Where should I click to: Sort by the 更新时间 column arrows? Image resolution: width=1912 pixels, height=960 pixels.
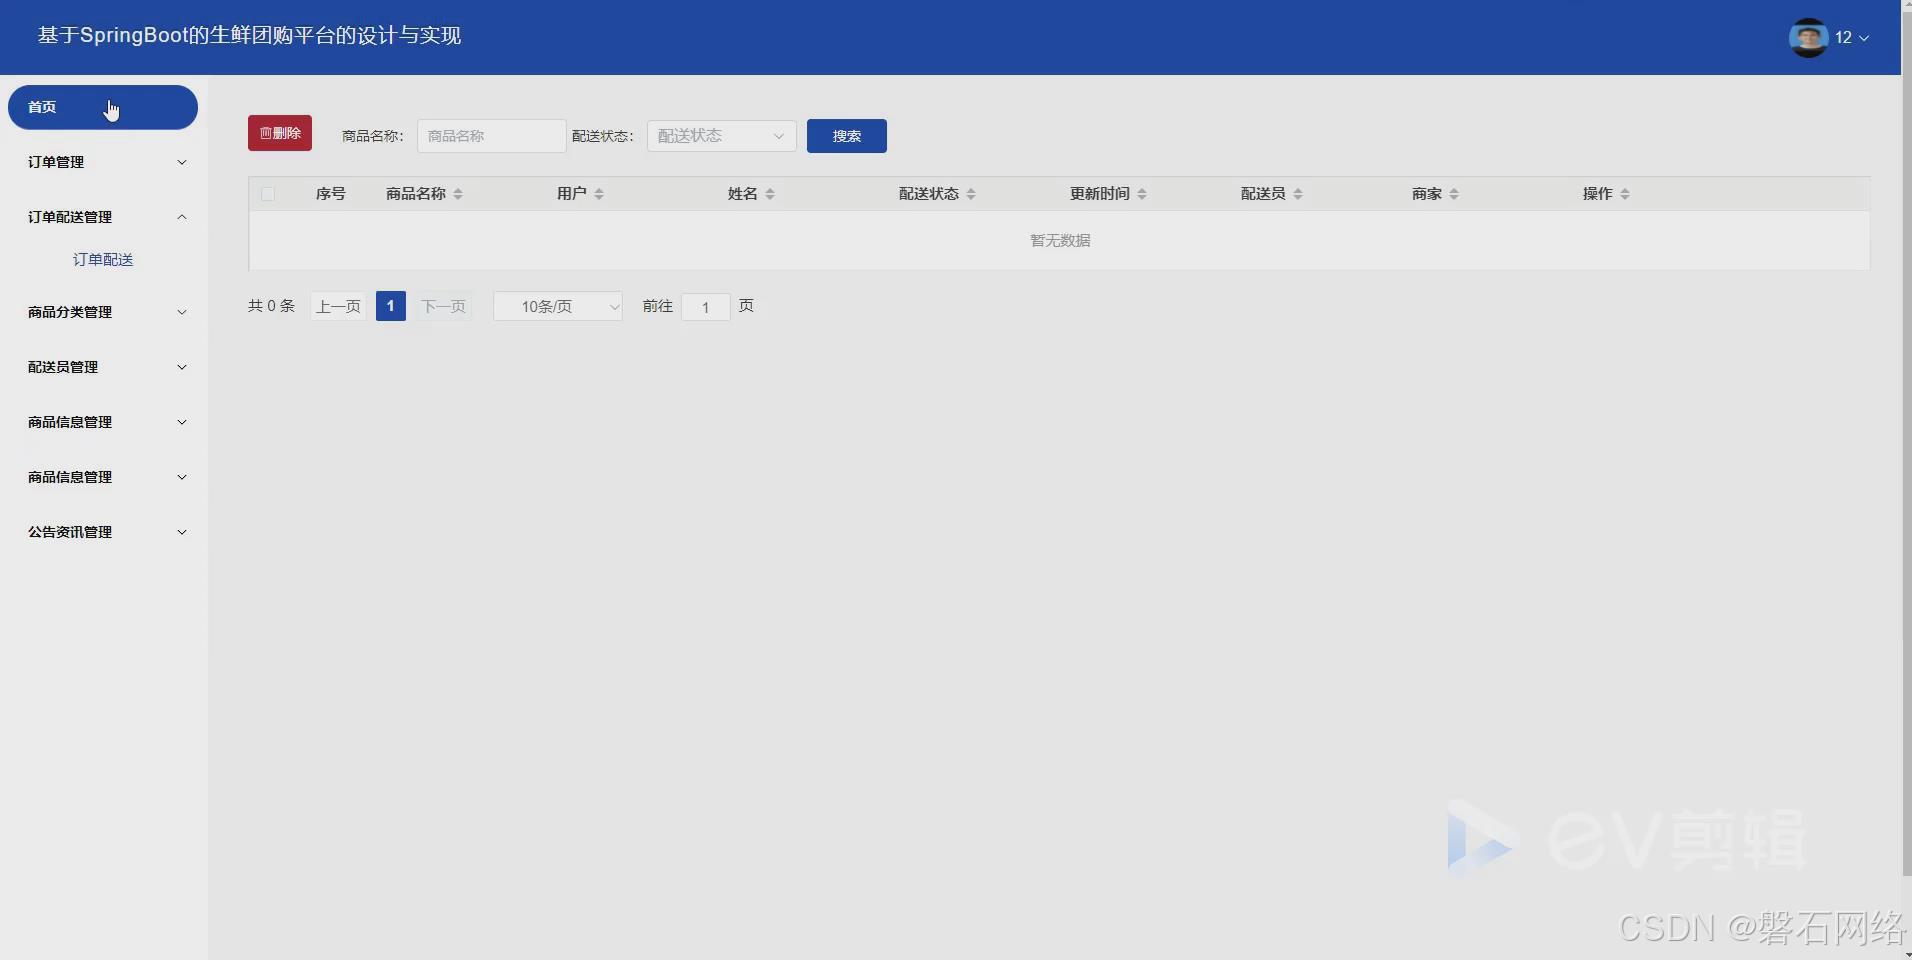coord(1142,194)
